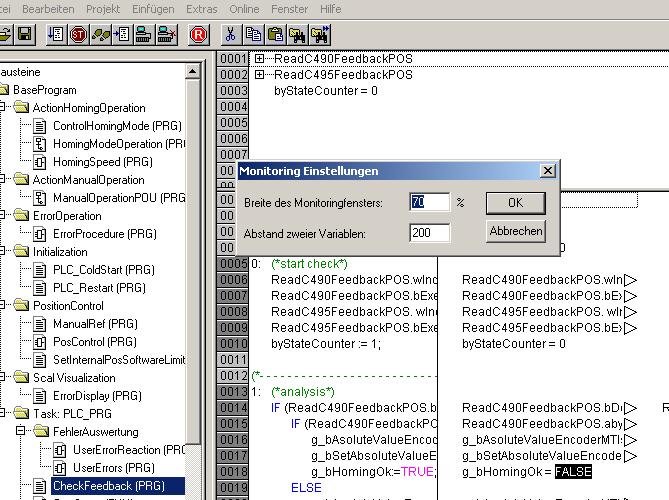This screenshot has height=500, width=669.
Task: Click the Stop (ST sign) toolbar icon
Action: (78, 34)
